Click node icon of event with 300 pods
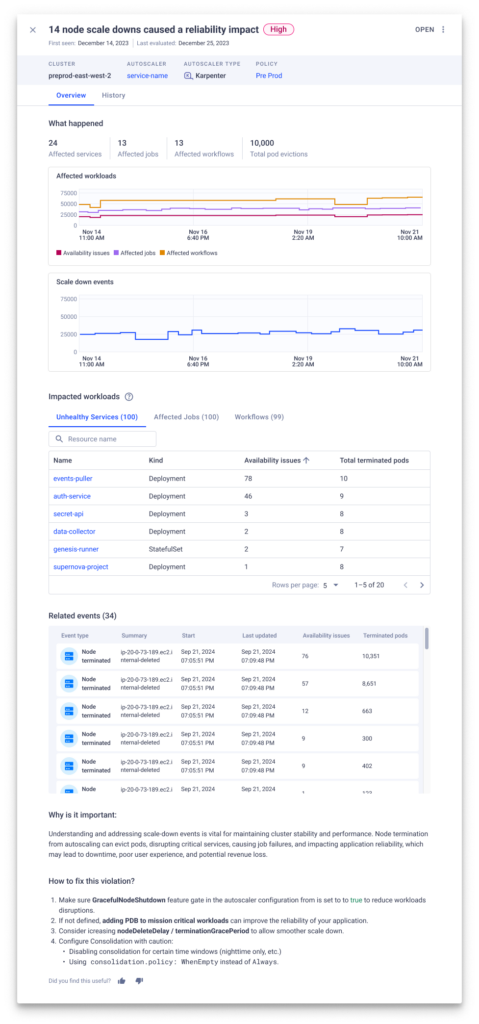The width and height of the screenshot is (479, 1024). point(69,738)
